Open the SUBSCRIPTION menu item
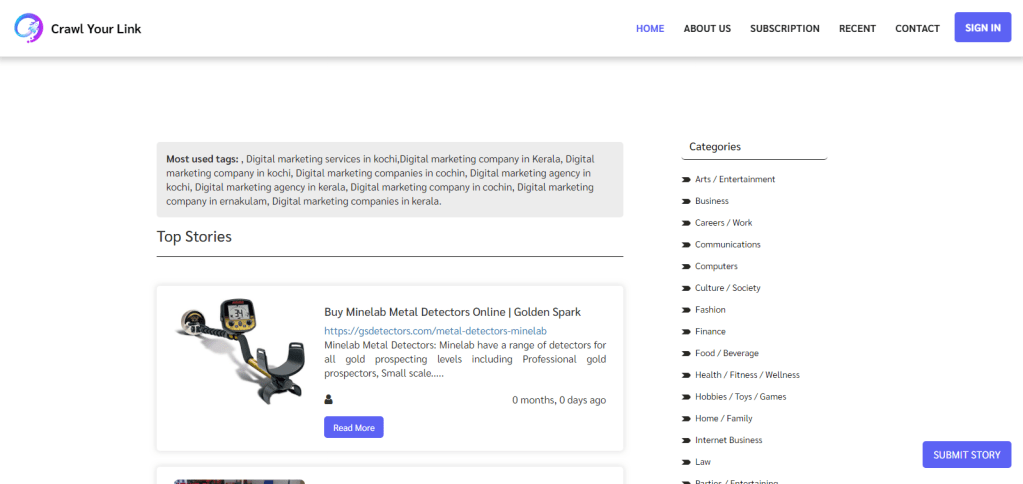Viewport: 1023px width, 484px height. (x=784, y=28)
